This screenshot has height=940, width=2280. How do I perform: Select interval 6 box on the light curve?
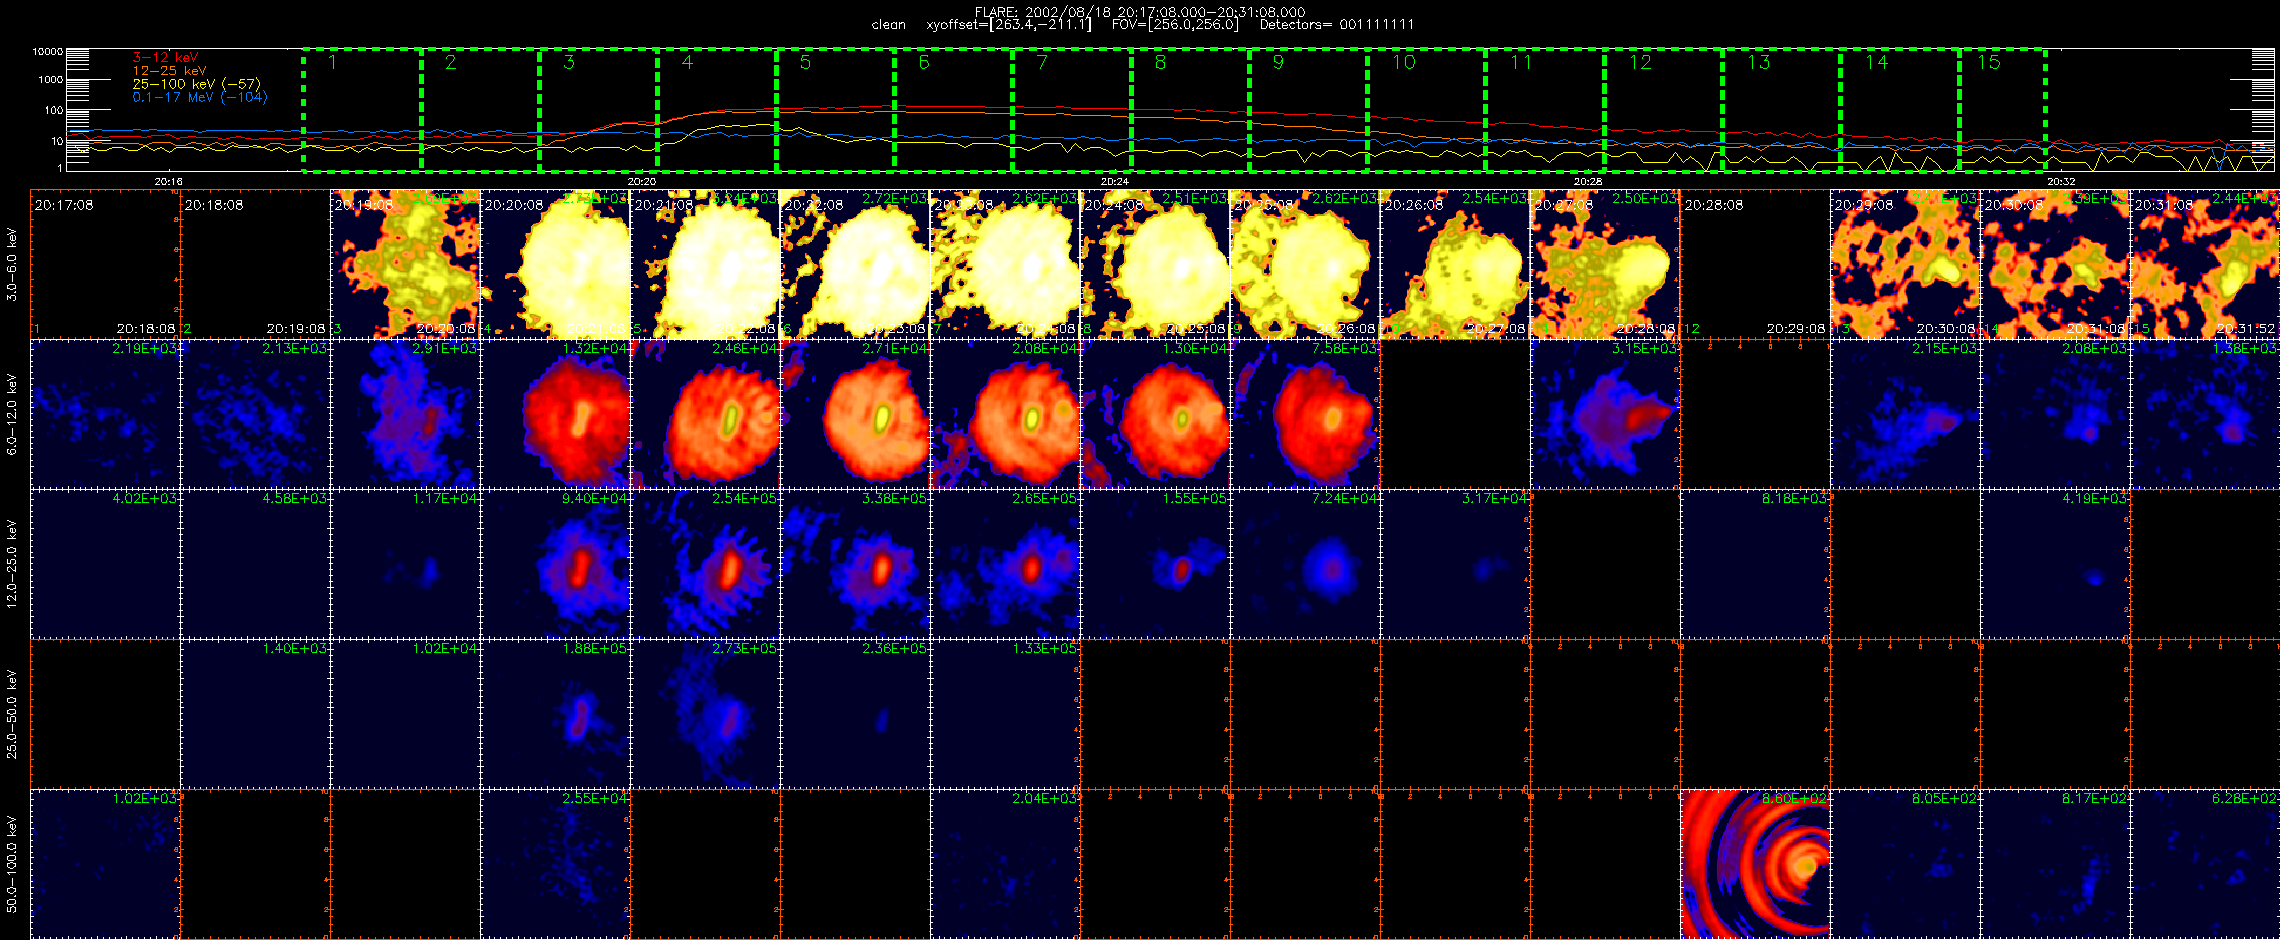953,108
